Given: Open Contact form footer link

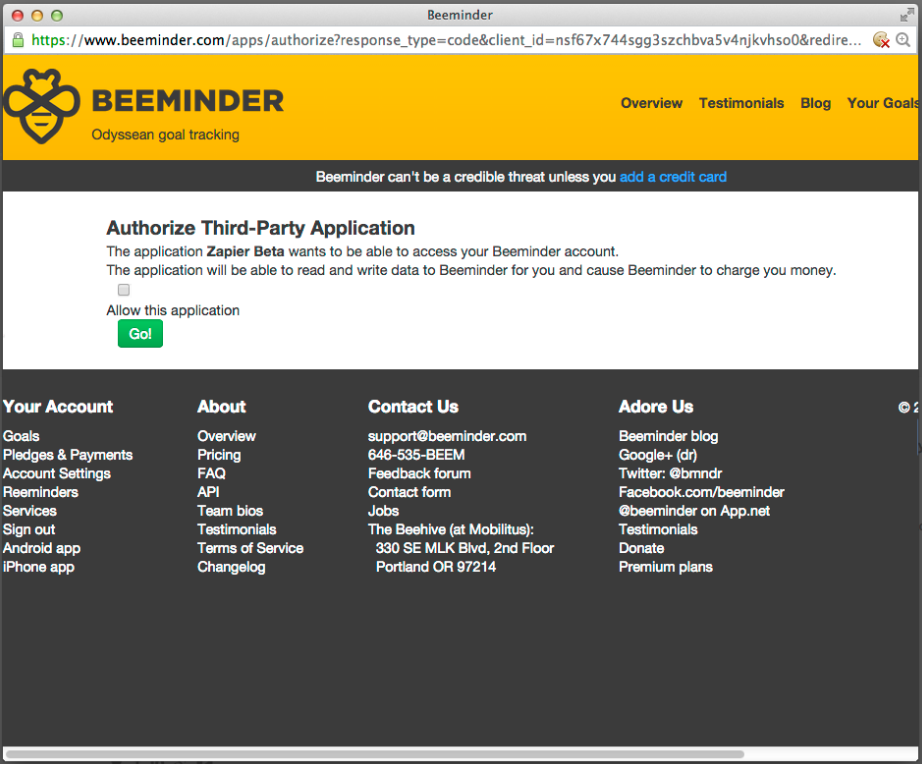Looking at the screenshot, I should point(409,492).
